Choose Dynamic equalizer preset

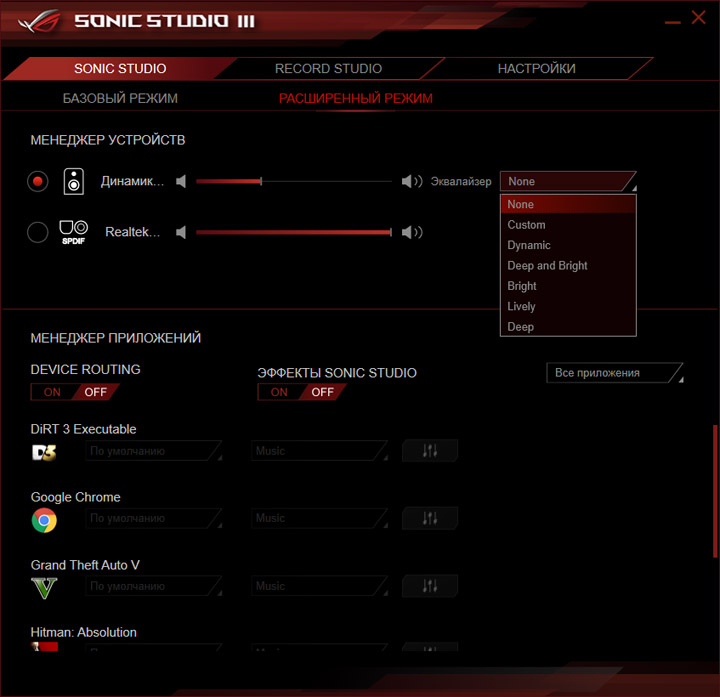[x=568, y=245]
